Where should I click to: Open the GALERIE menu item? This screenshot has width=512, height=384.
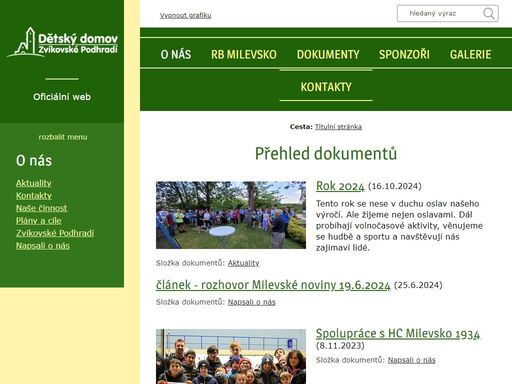(470, 54)
